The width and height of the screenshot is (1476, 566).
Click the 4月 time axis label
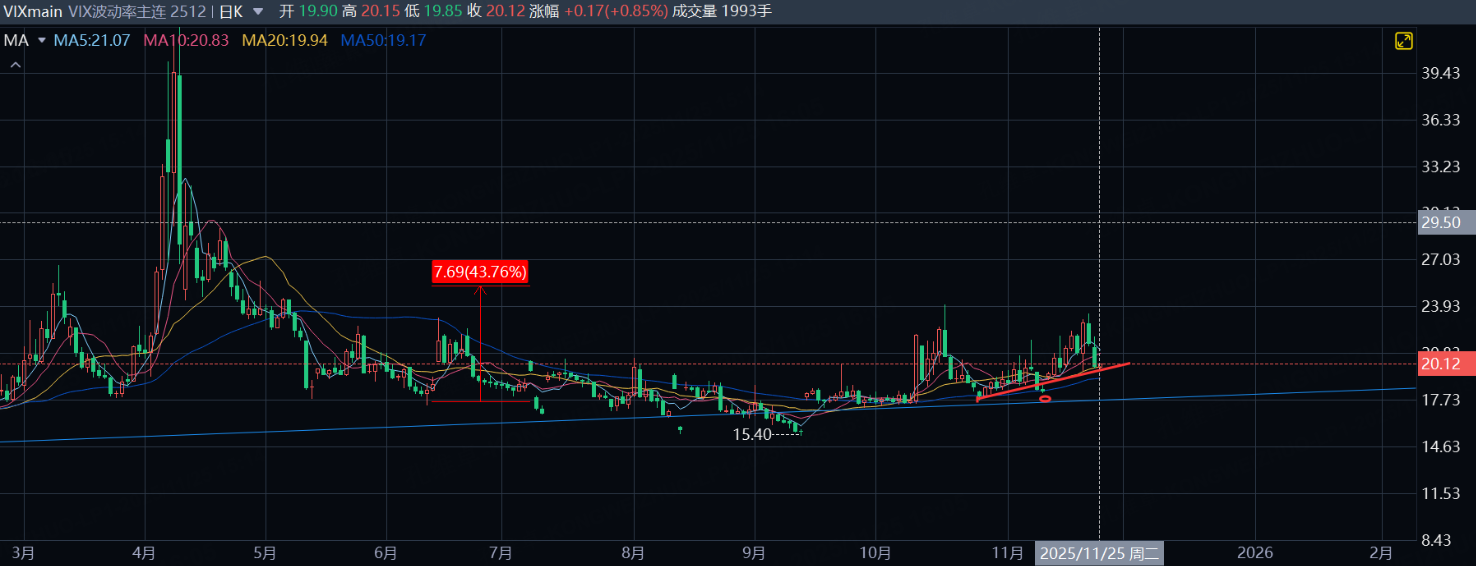pyautogui.click(x=143, y=553)
